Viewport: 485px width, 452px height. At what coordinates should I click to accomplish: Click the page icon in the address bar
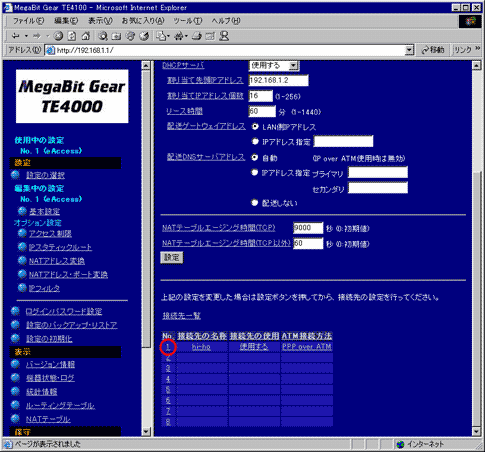click(x=50, y=50)
